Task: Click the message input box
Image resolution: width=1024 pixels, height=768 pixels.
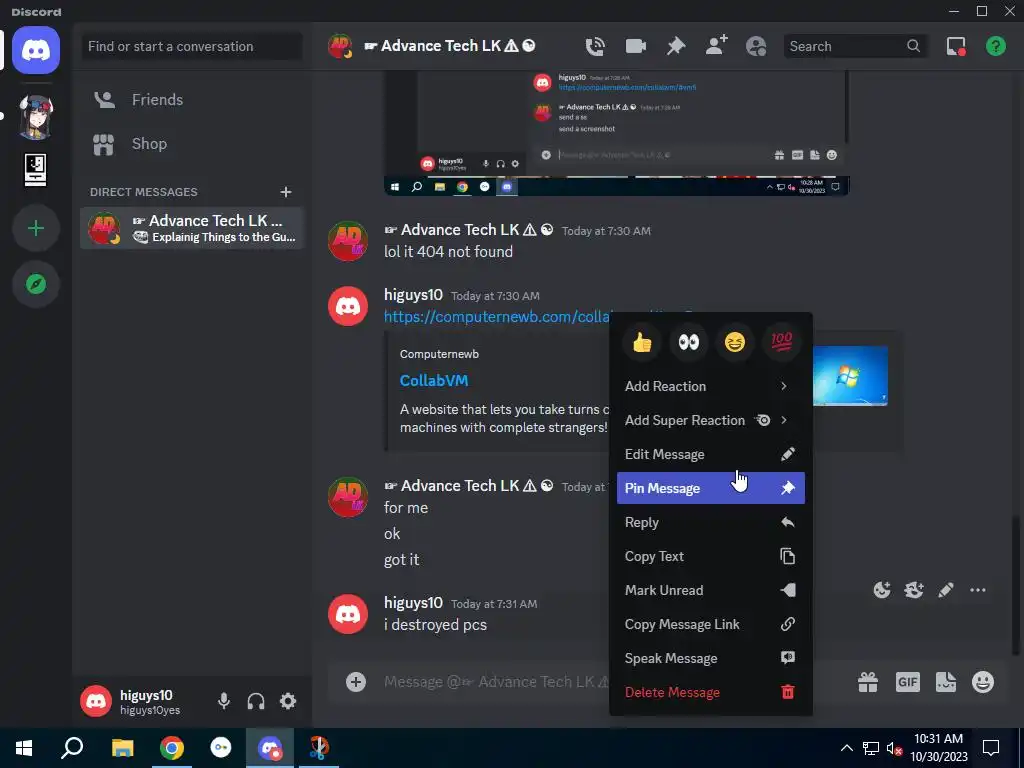Action: click(496, 682)
